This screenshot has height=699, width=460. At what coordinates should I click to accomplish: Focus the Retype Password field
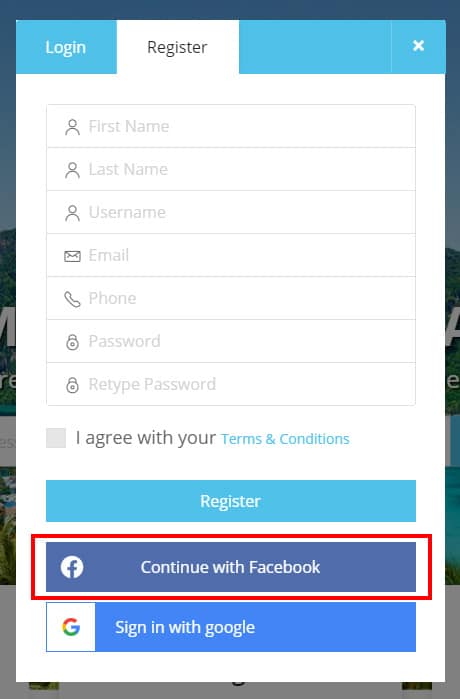[x=231, y=384]
